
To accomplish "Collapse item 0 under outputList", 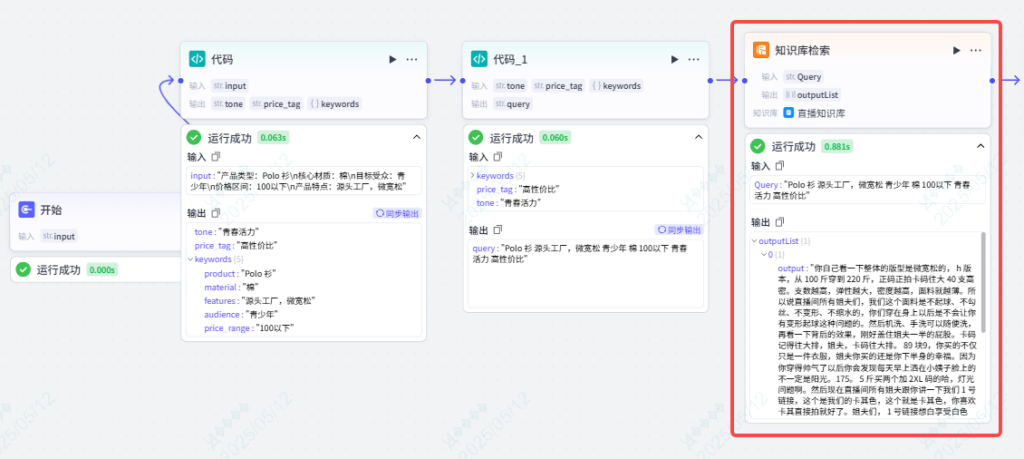I will pyautogui.click(x=764, y=254).
